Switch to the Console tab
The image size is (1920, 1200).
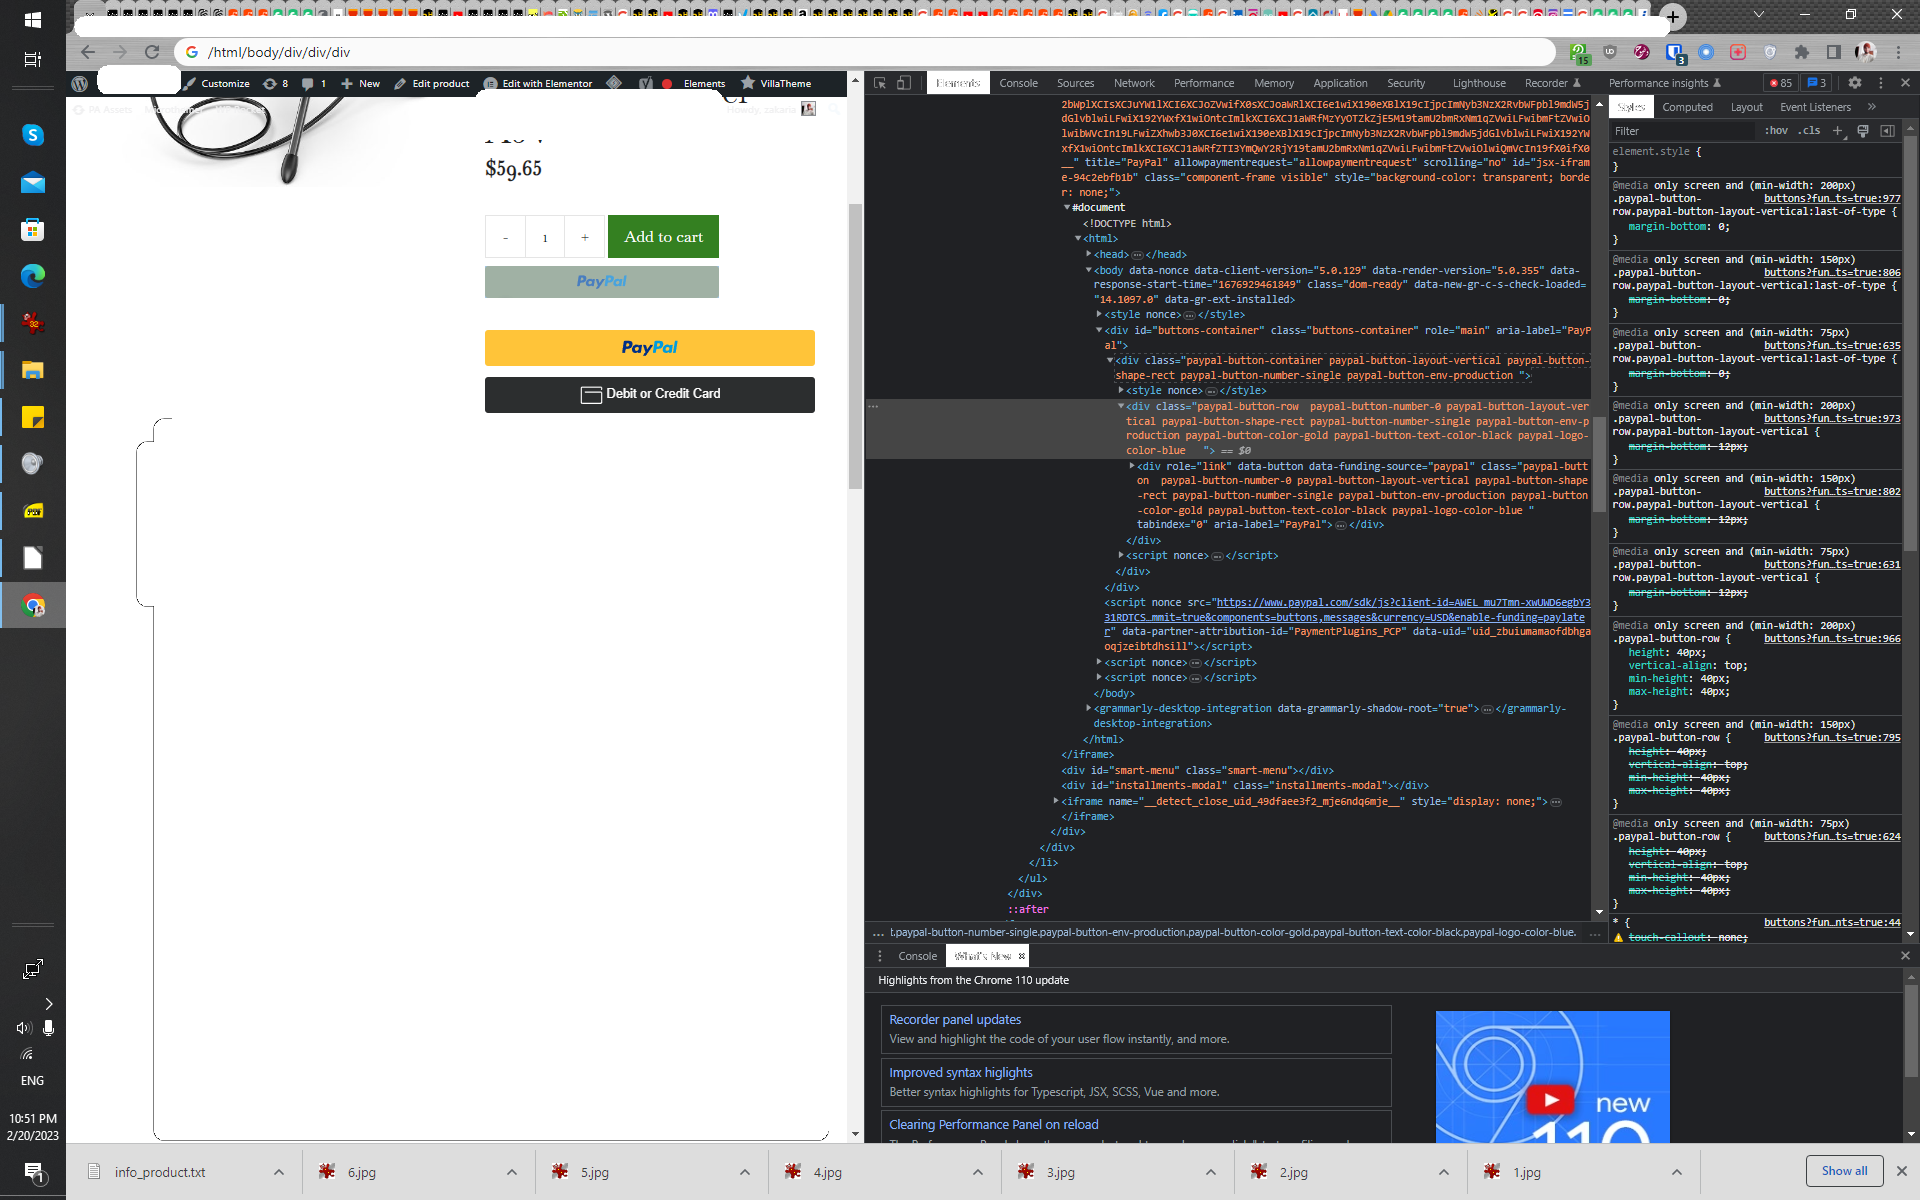tap(1018, 83)
